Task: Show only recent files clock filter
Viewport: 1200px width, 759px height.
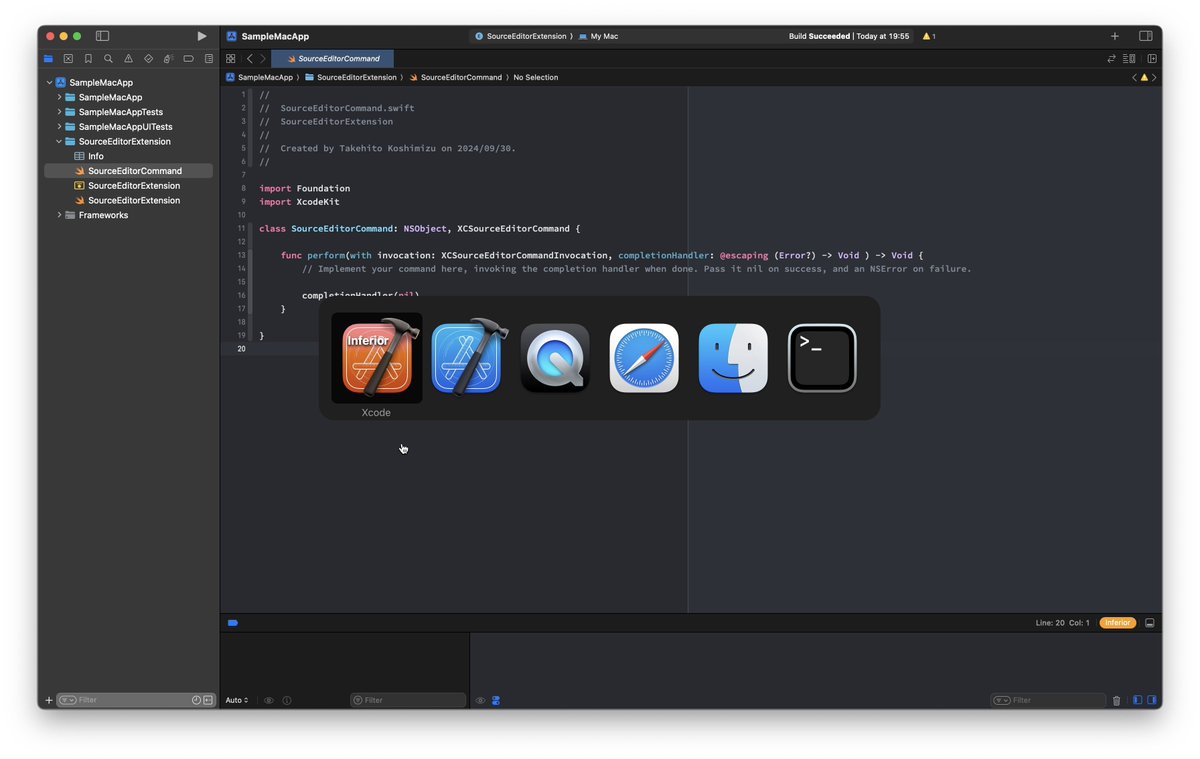Action: pyautogui.click(x=197, y=700)
